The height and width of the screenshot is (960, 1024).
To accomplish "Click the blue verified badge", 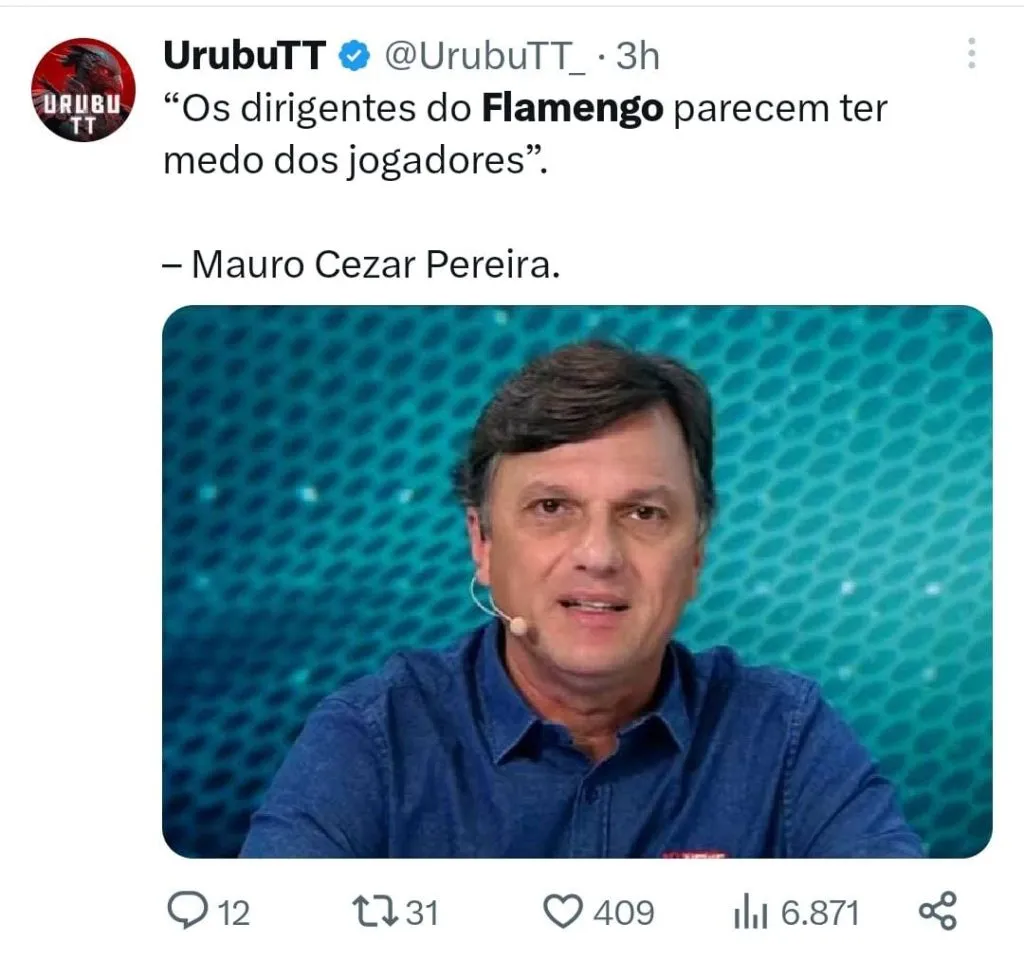I will (355, 56).
